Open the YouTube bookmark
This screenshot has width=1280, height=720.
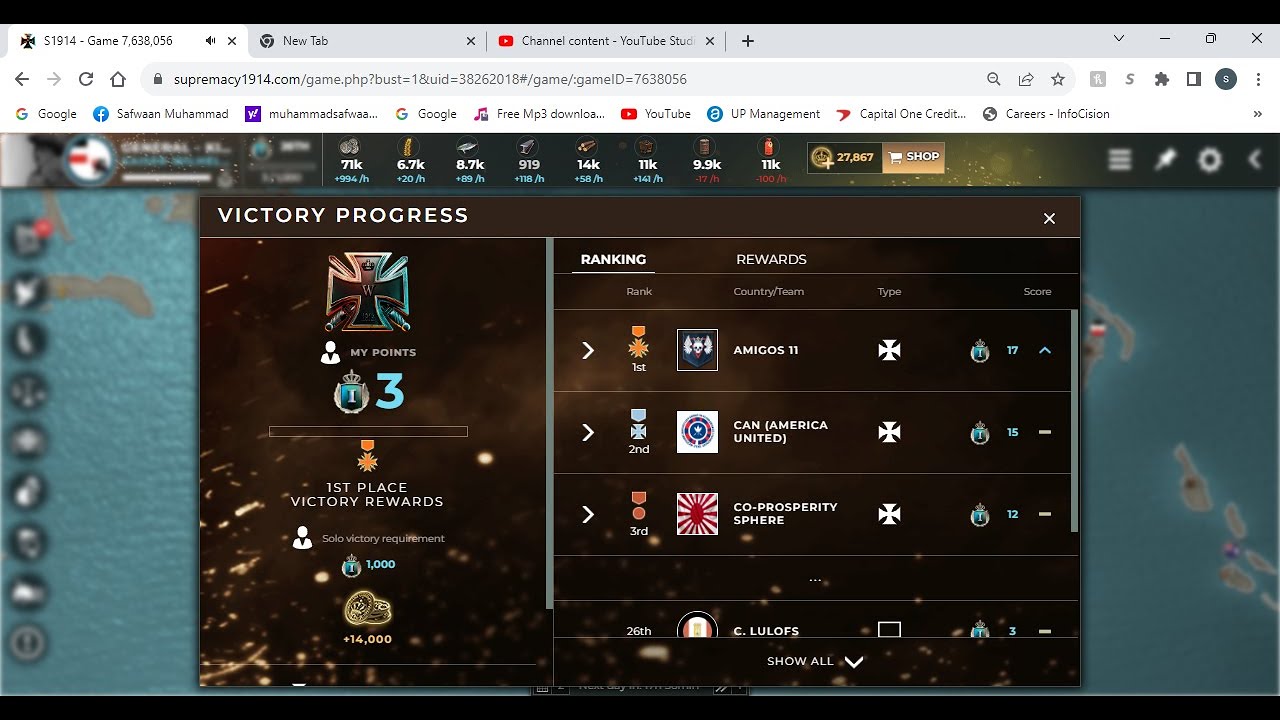656,114
